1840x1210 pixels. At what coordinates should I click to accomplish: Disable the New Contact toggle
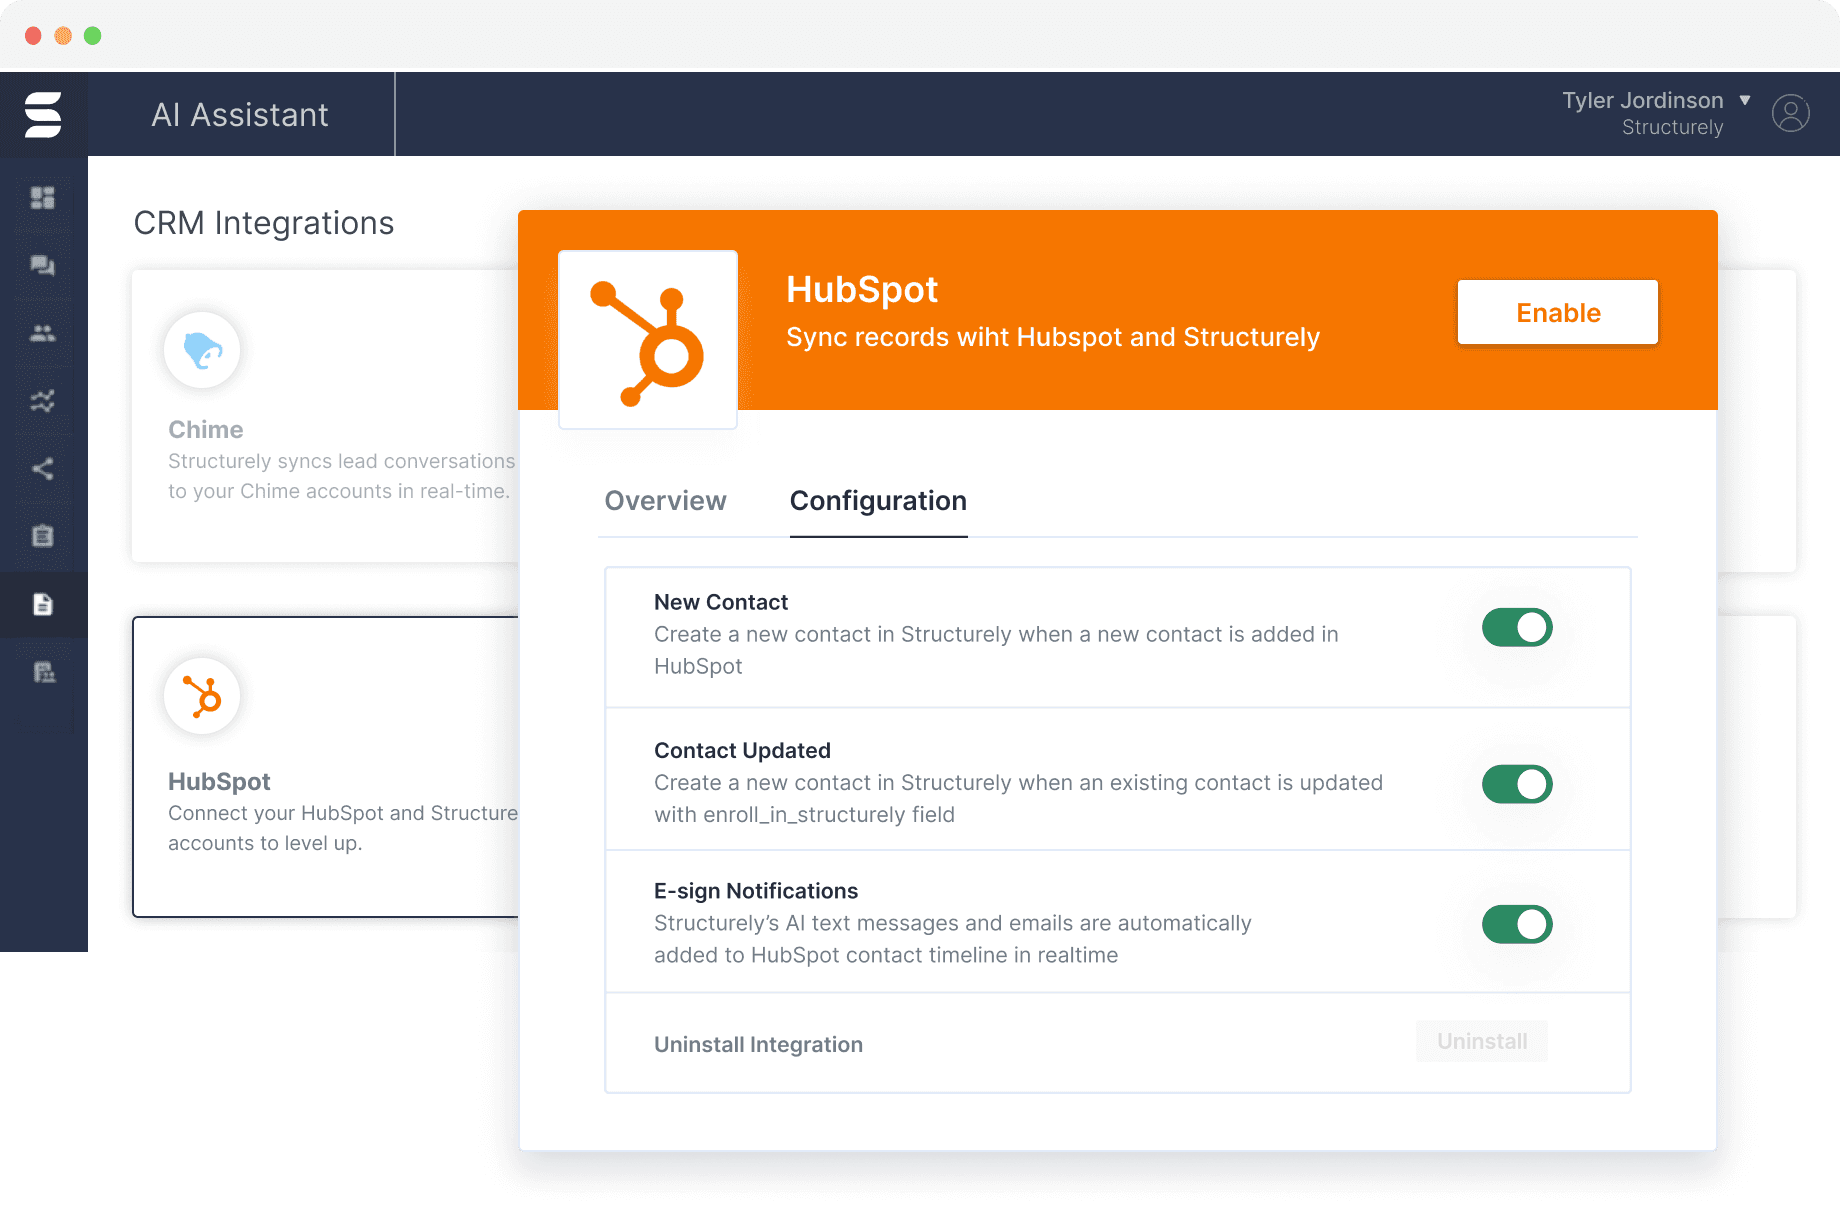tap(1516, 628)
